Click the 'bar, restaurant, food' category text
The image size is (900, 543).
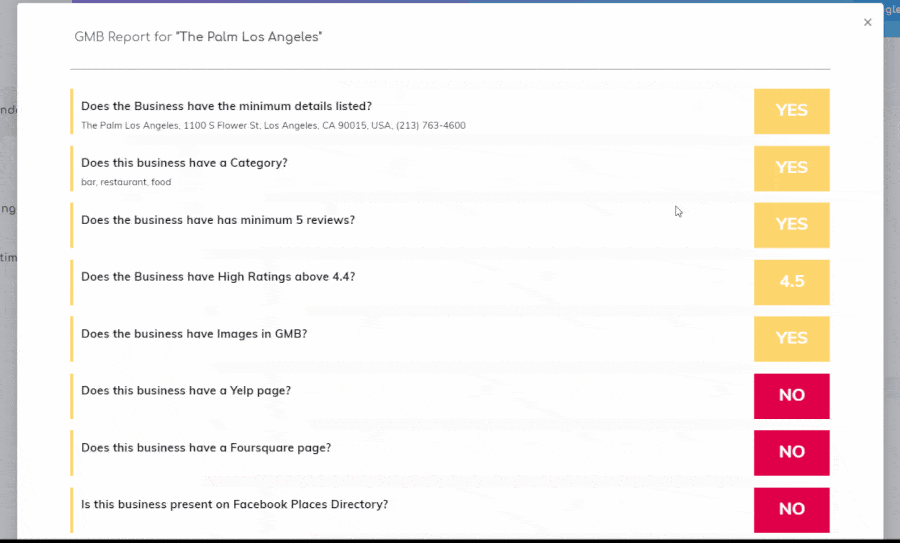126,183
